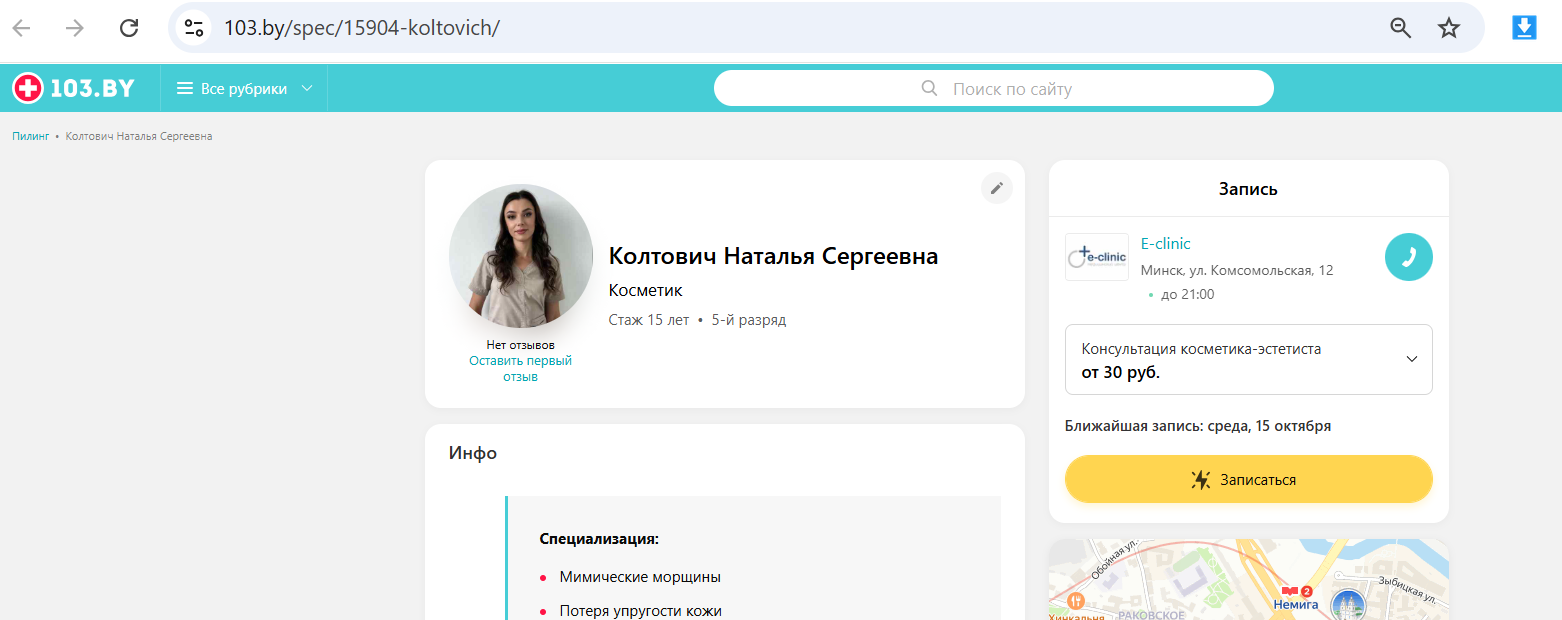This screenshot has width=1562, height=620.
Task: Click the Колтович Наталья Сергеевна breadcrumb text
Action: (139, 136)
